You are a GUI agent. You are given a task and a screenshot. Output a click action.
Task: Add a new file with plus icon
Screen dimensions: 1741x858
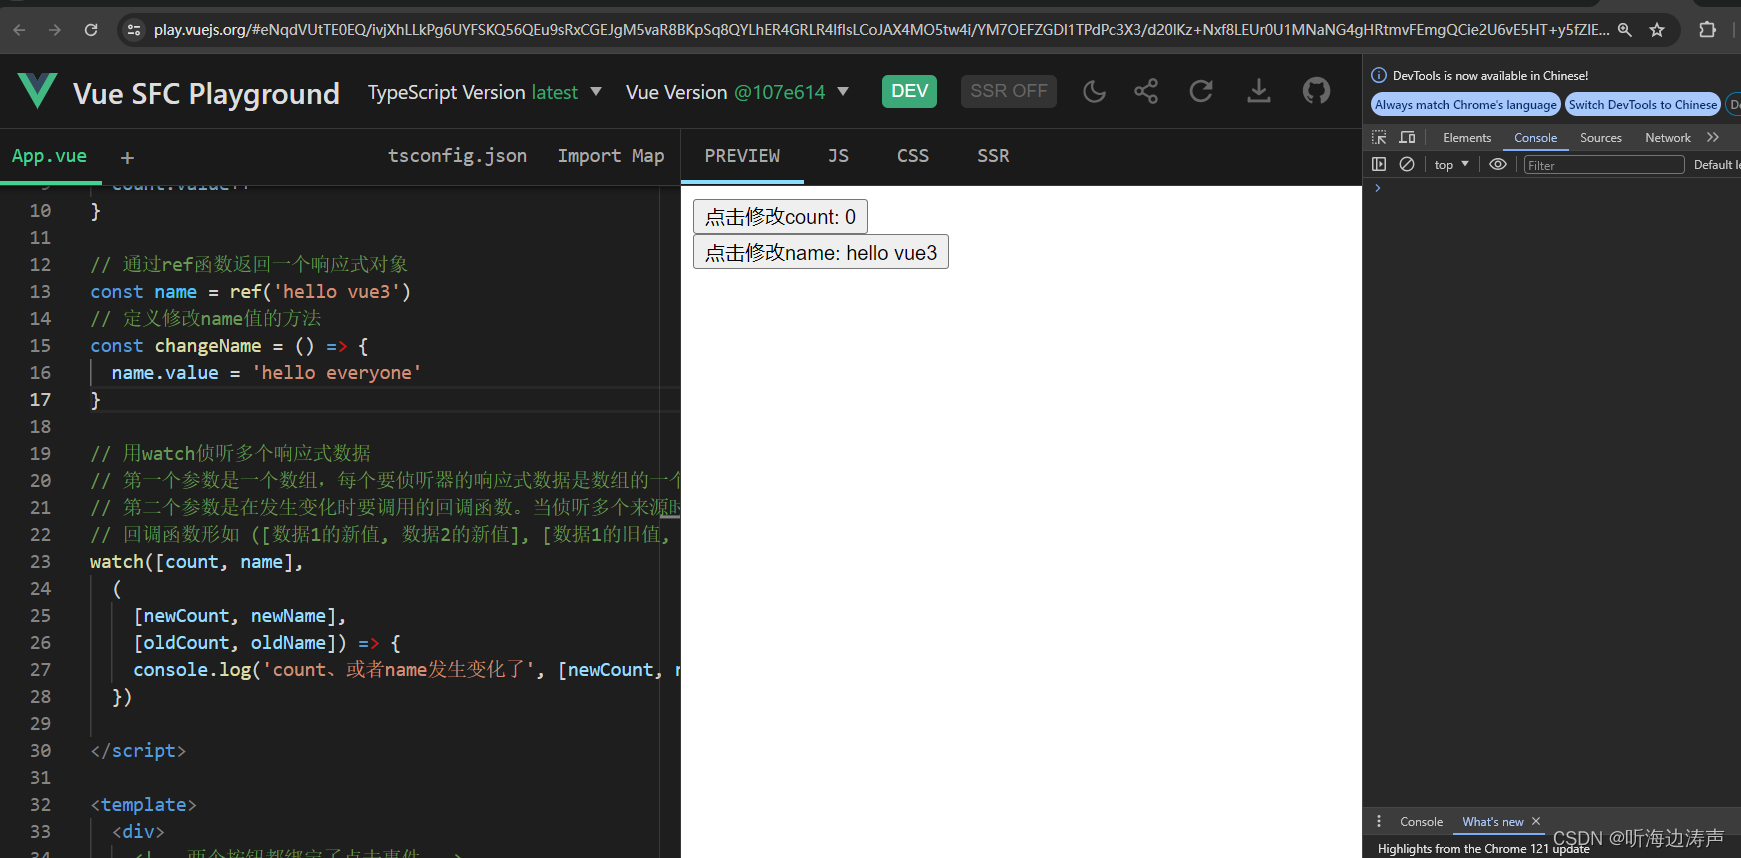click(x=127, y=157)
